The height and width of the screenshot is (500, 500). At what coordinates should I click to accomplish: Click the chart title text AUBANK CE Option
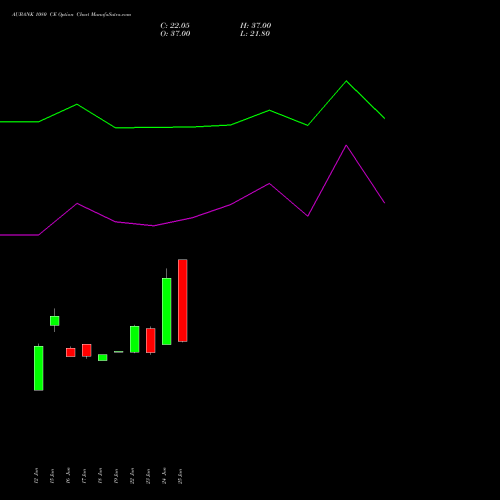pyautogui.click(x=71, y=15)
